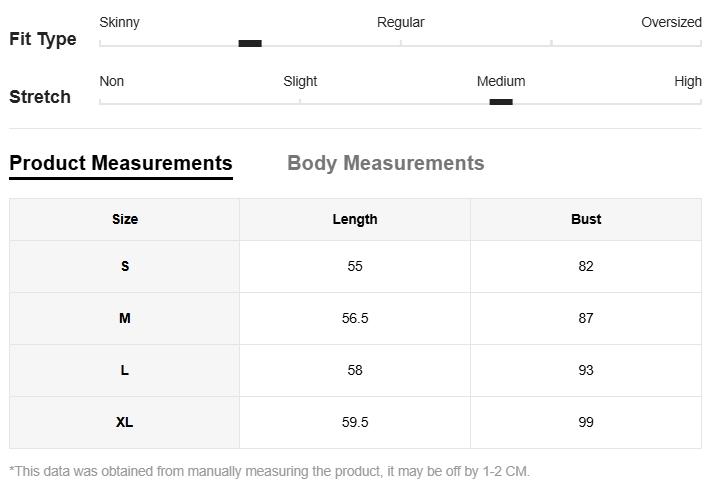The height and width of the screenshot is (491, 712).
Task: Click the Fit Type slider marker
Action: click(250, 43)
